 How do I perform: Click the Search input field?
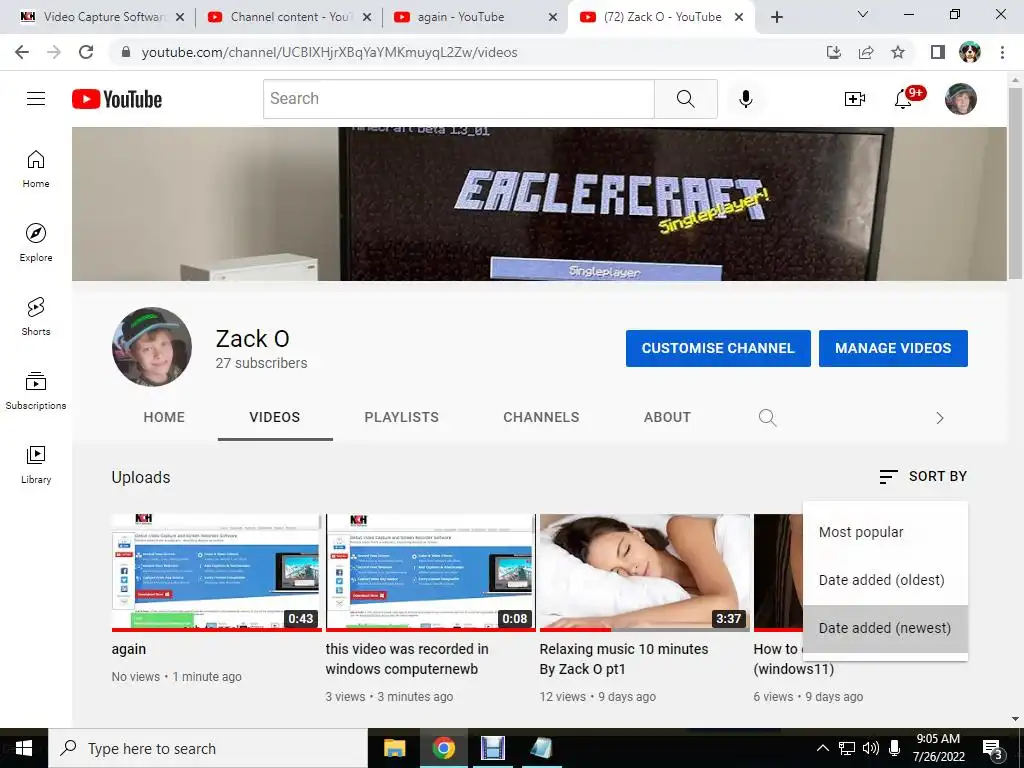click(x=458, y=99)
